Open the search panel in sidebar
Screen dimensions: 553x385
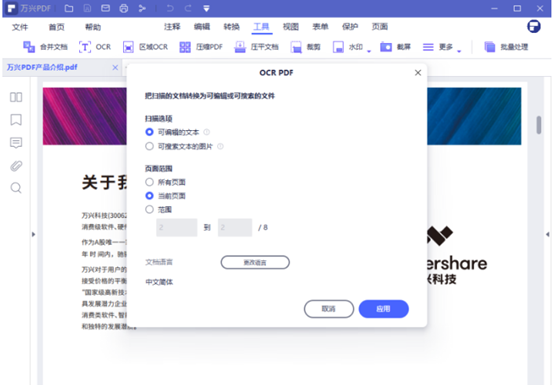pyautogui.click(x=16, y=188)
